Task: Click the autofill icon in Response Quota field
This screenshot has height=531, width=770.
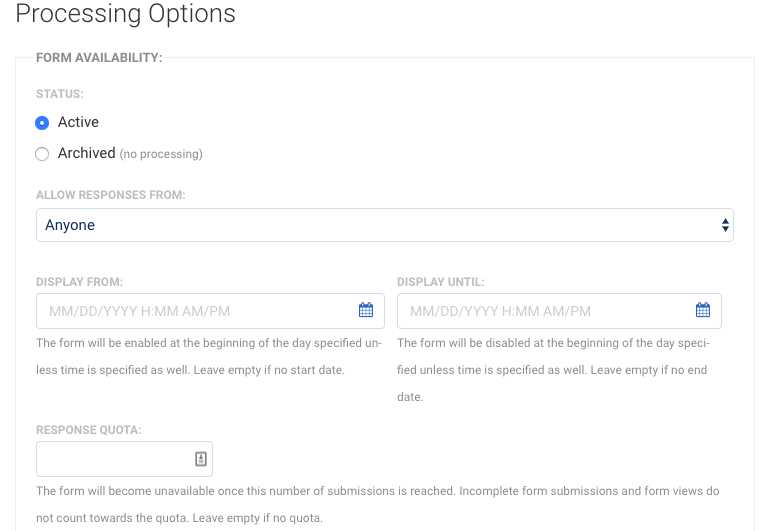Action: [201, 459]
